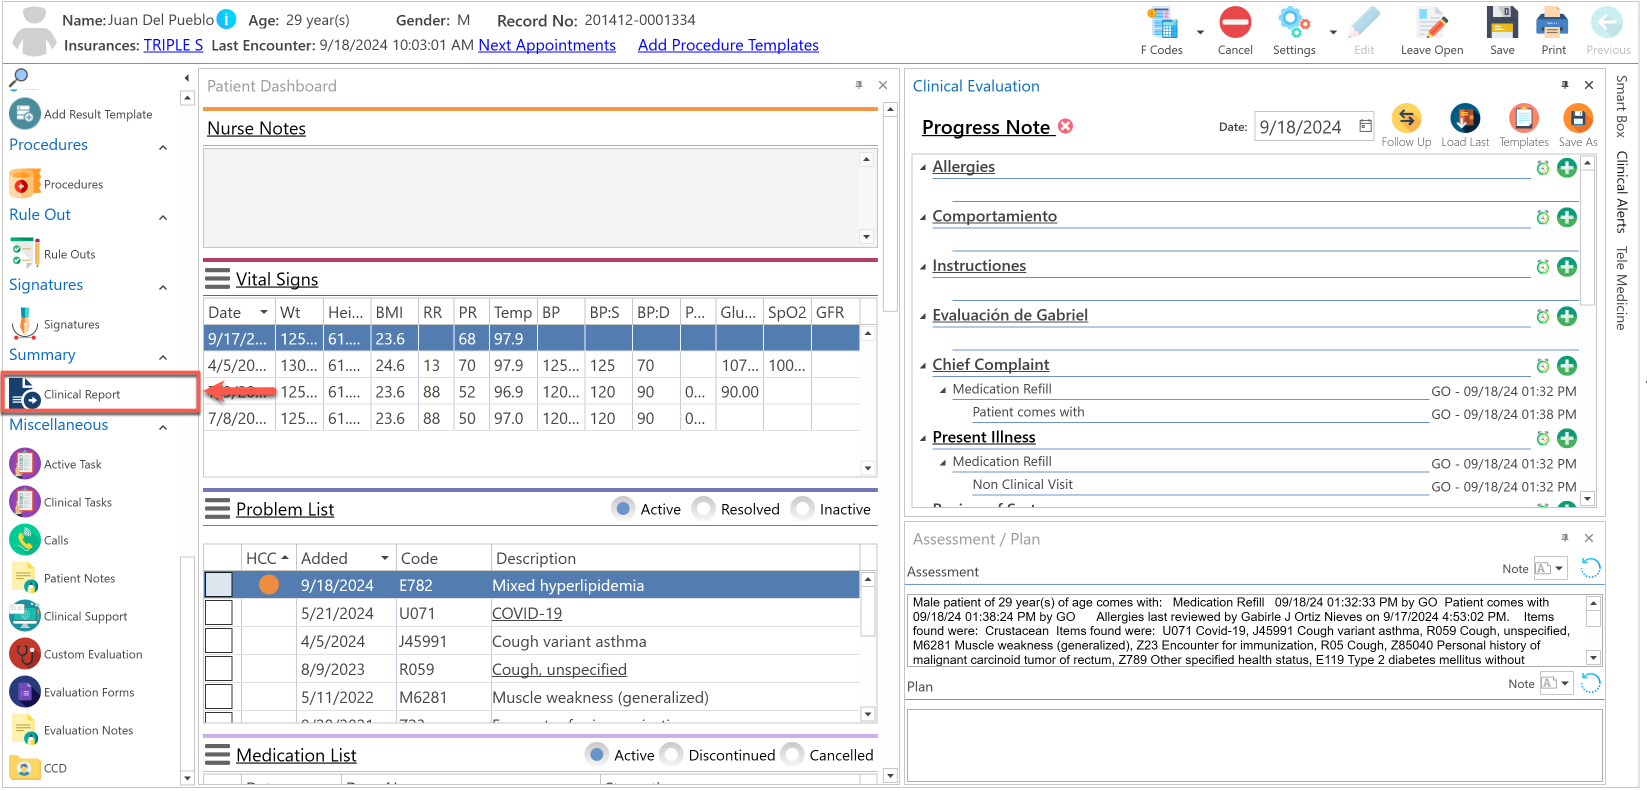Image resolution: width=1647 pixels, height=791 pixels.
Task: Collapse the Chief Complaint tree section
Action: [923, 366]
